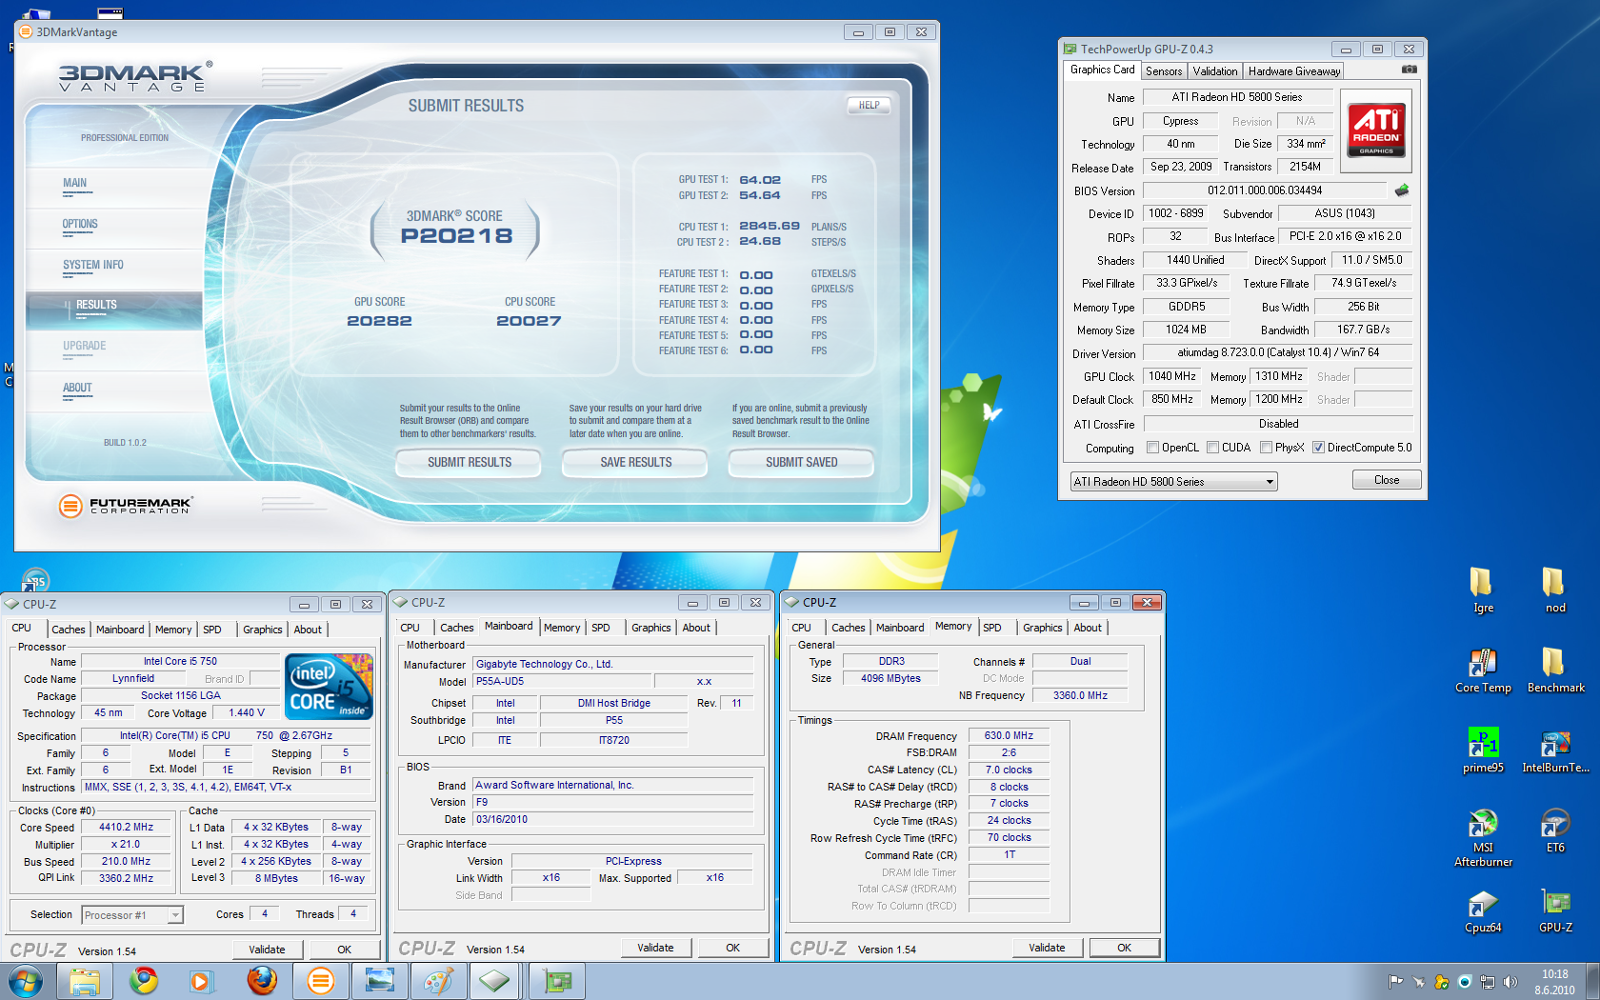Open the ESET NOD32 eye tray icon
Viewport: 1600px width, 1000px height.
[x=1464, y=982]
